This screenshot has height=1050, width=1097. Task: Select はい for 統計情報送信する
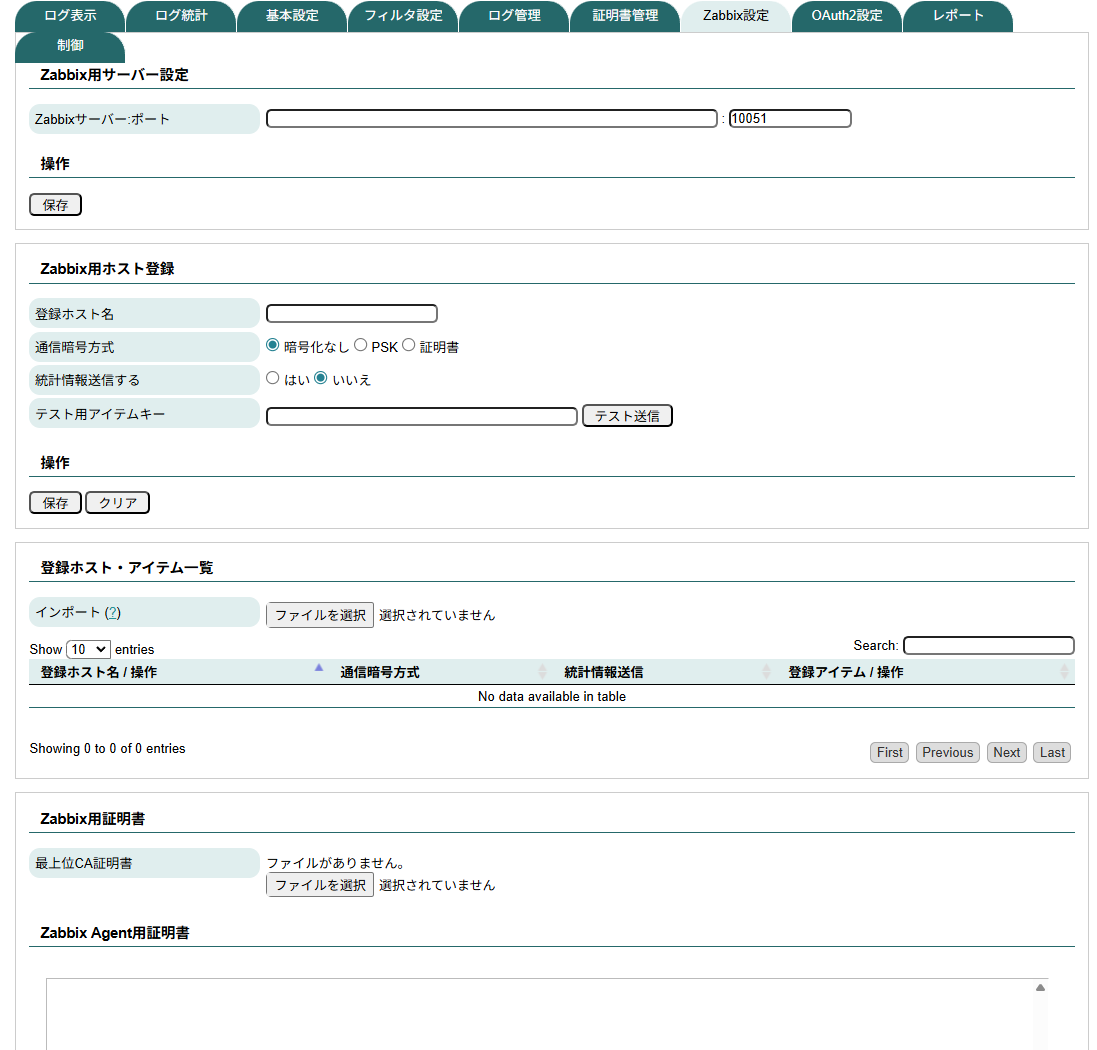tap(273, 378)
